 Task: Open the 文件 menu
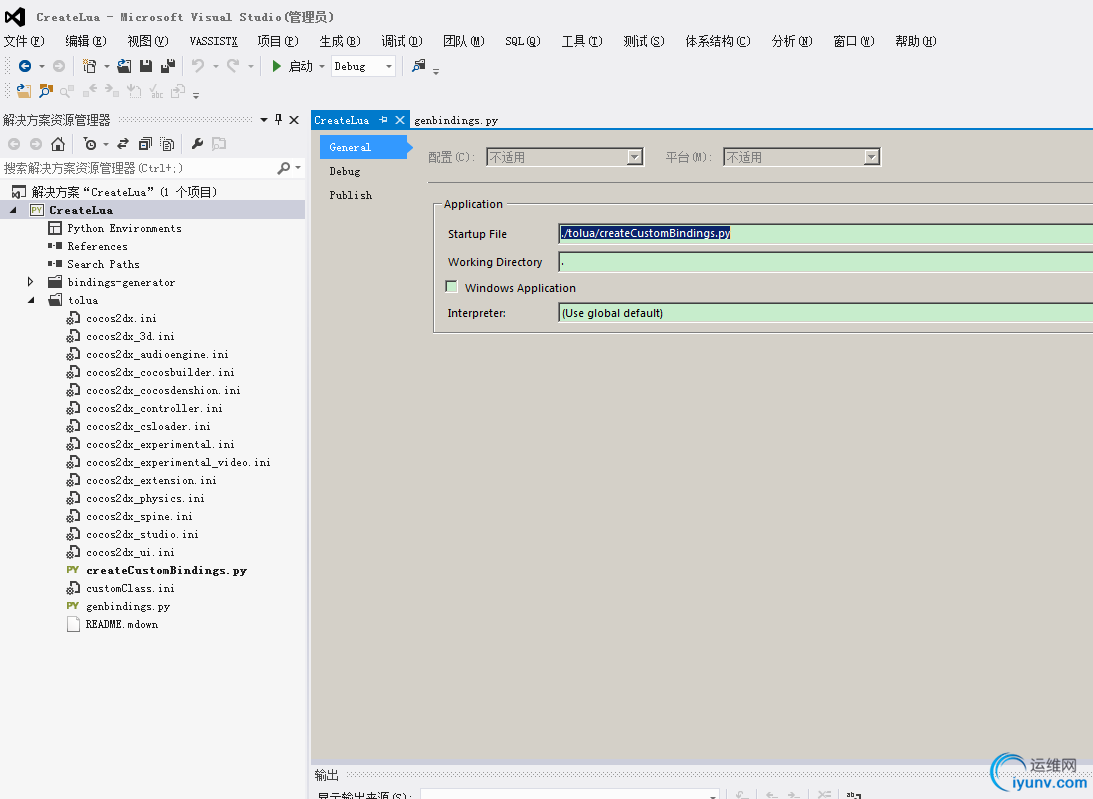[24, 41]
